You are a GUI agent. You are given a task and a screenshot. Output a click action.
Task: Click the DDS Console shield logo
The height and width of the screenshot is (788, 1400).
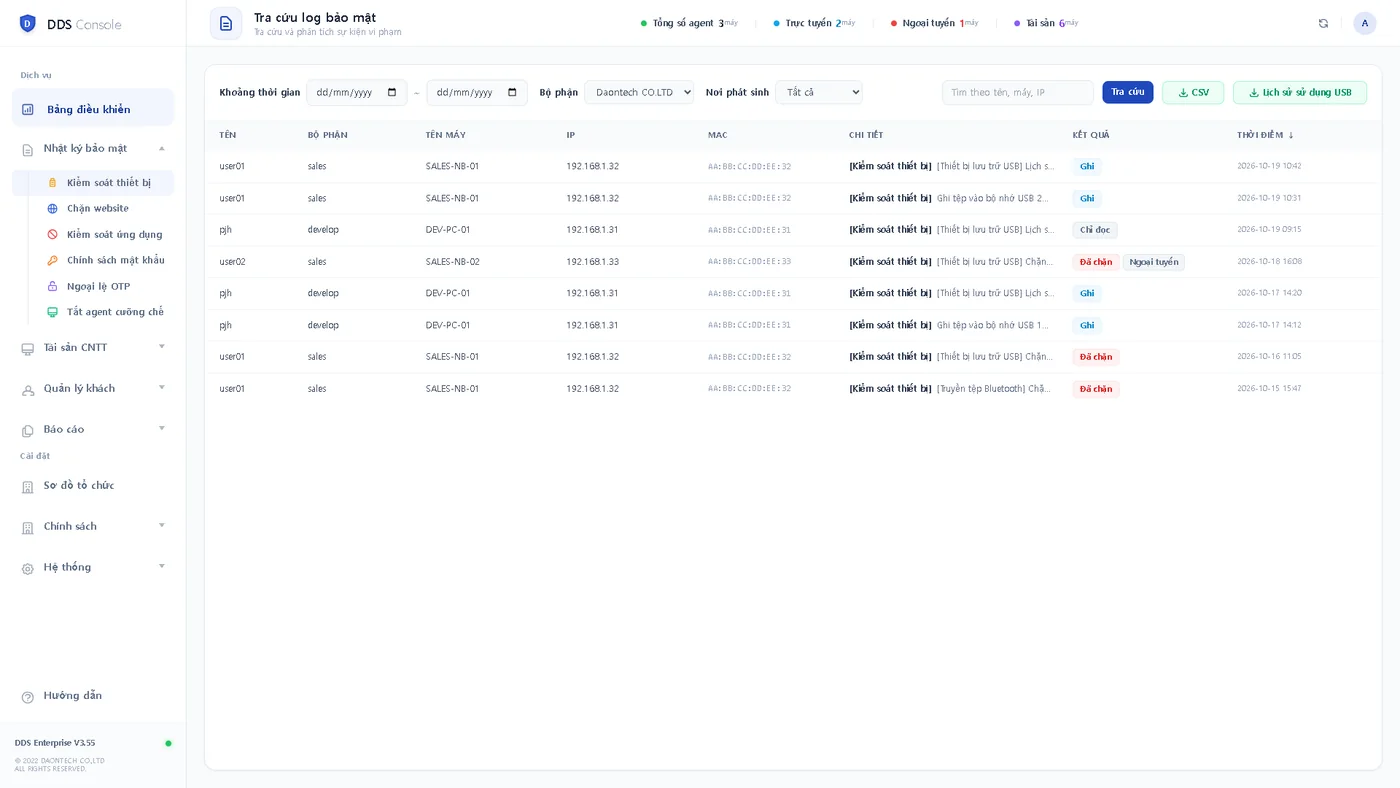pyautogui.click(x=27, y=23)
